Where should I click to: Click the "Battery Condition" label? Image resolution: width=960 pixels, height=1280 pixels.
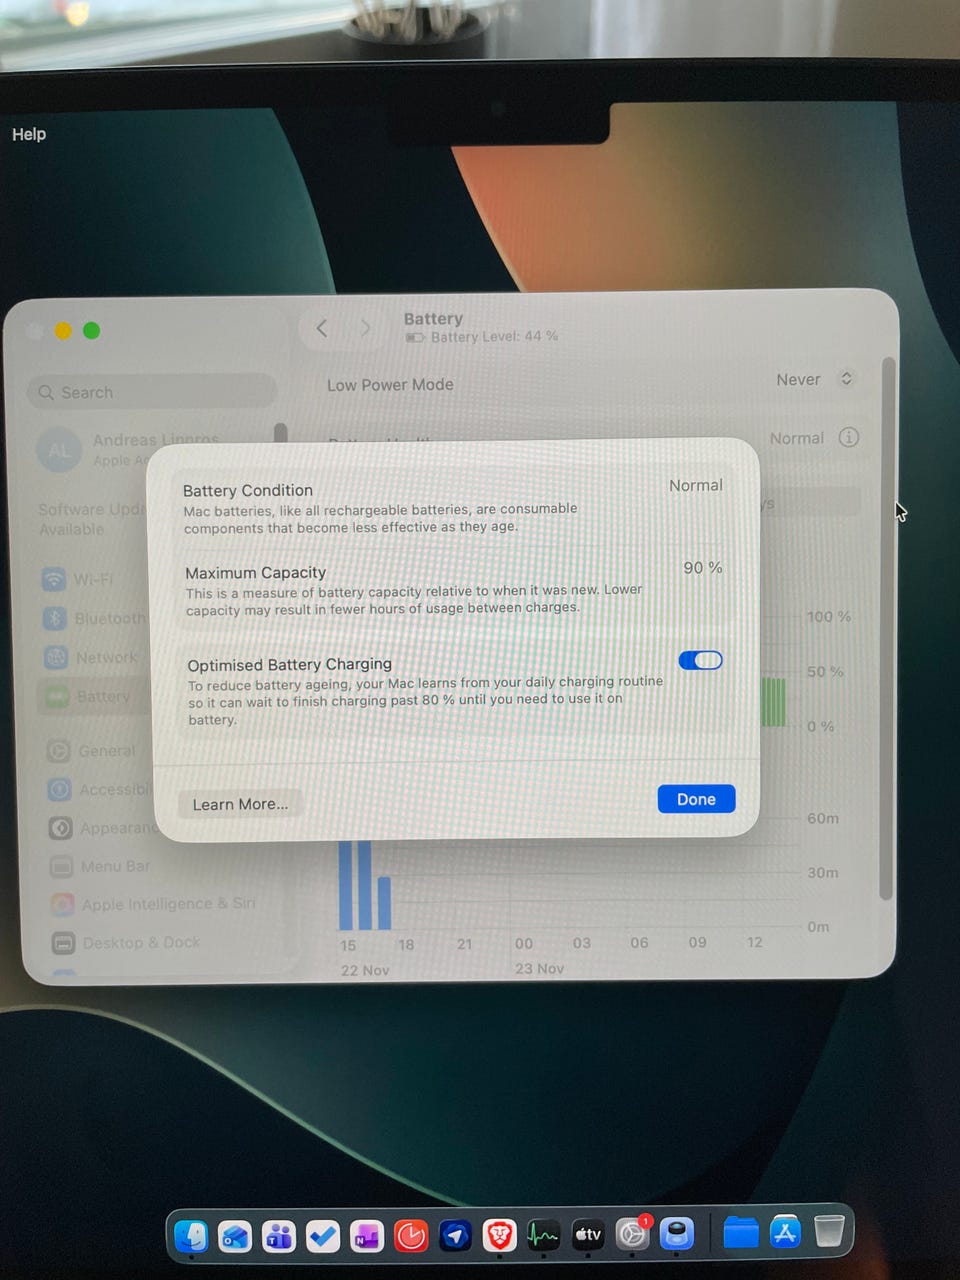248,490
